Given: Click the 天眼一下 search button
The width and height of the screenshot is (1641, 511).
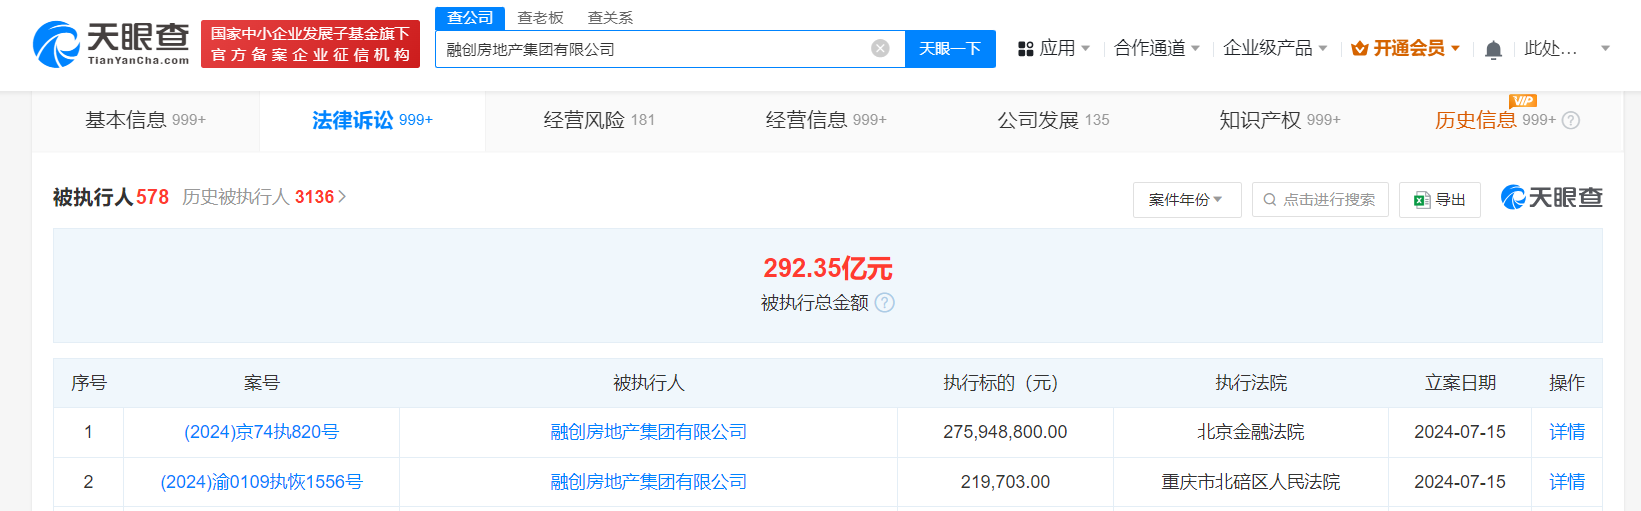Looking at the screenshot, I should (950, 49).
